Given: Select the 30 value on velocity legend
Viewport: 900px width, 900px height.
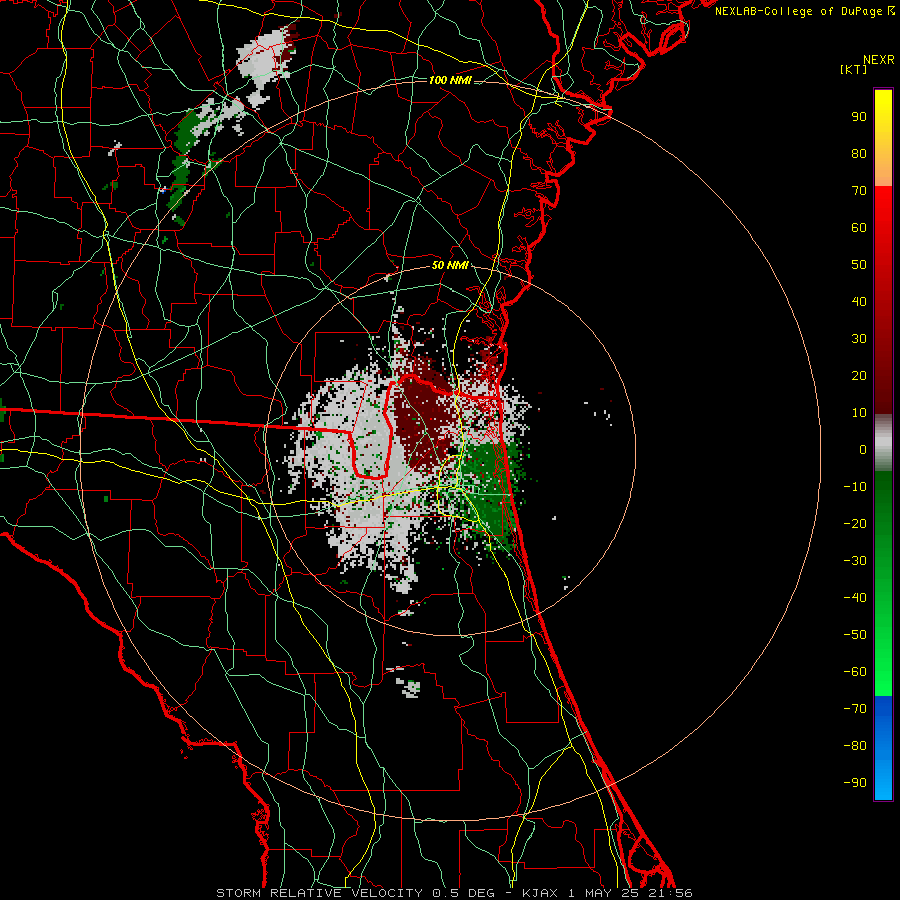Looking at the screenshot, I should click(859, 339).
